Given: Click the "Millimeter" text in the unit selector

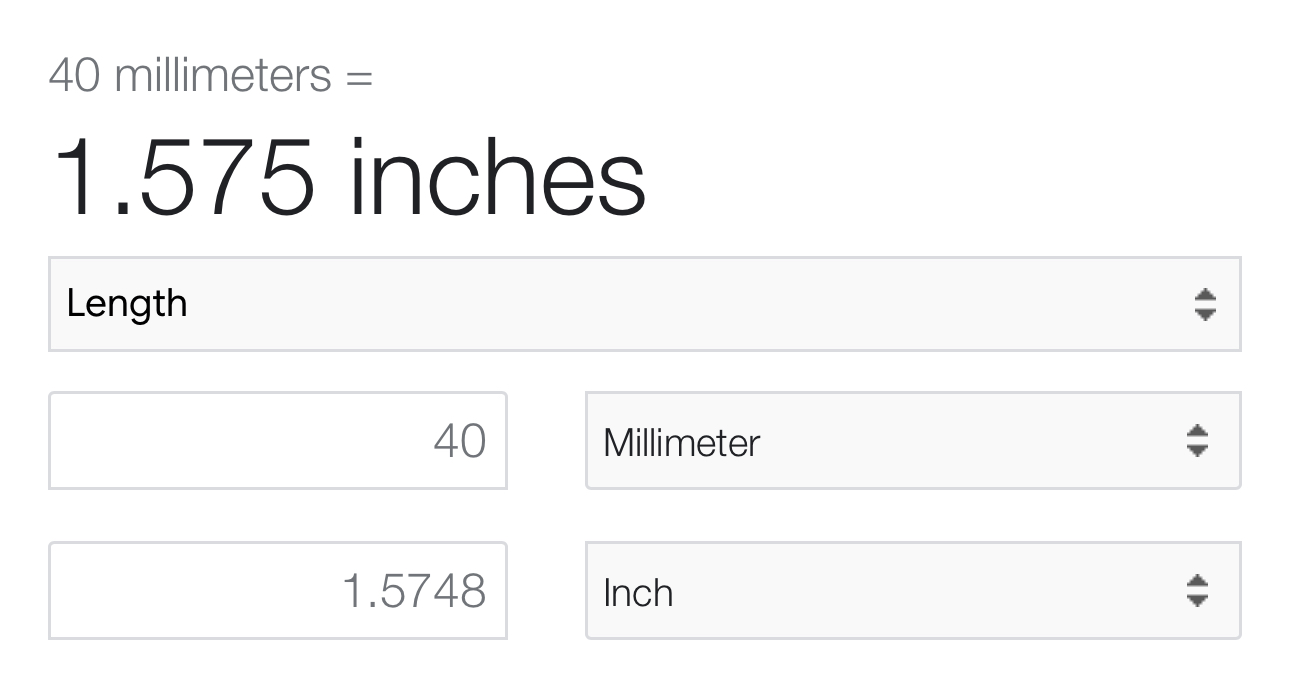Looking at the screenshot, I should (x=682, y=442).
